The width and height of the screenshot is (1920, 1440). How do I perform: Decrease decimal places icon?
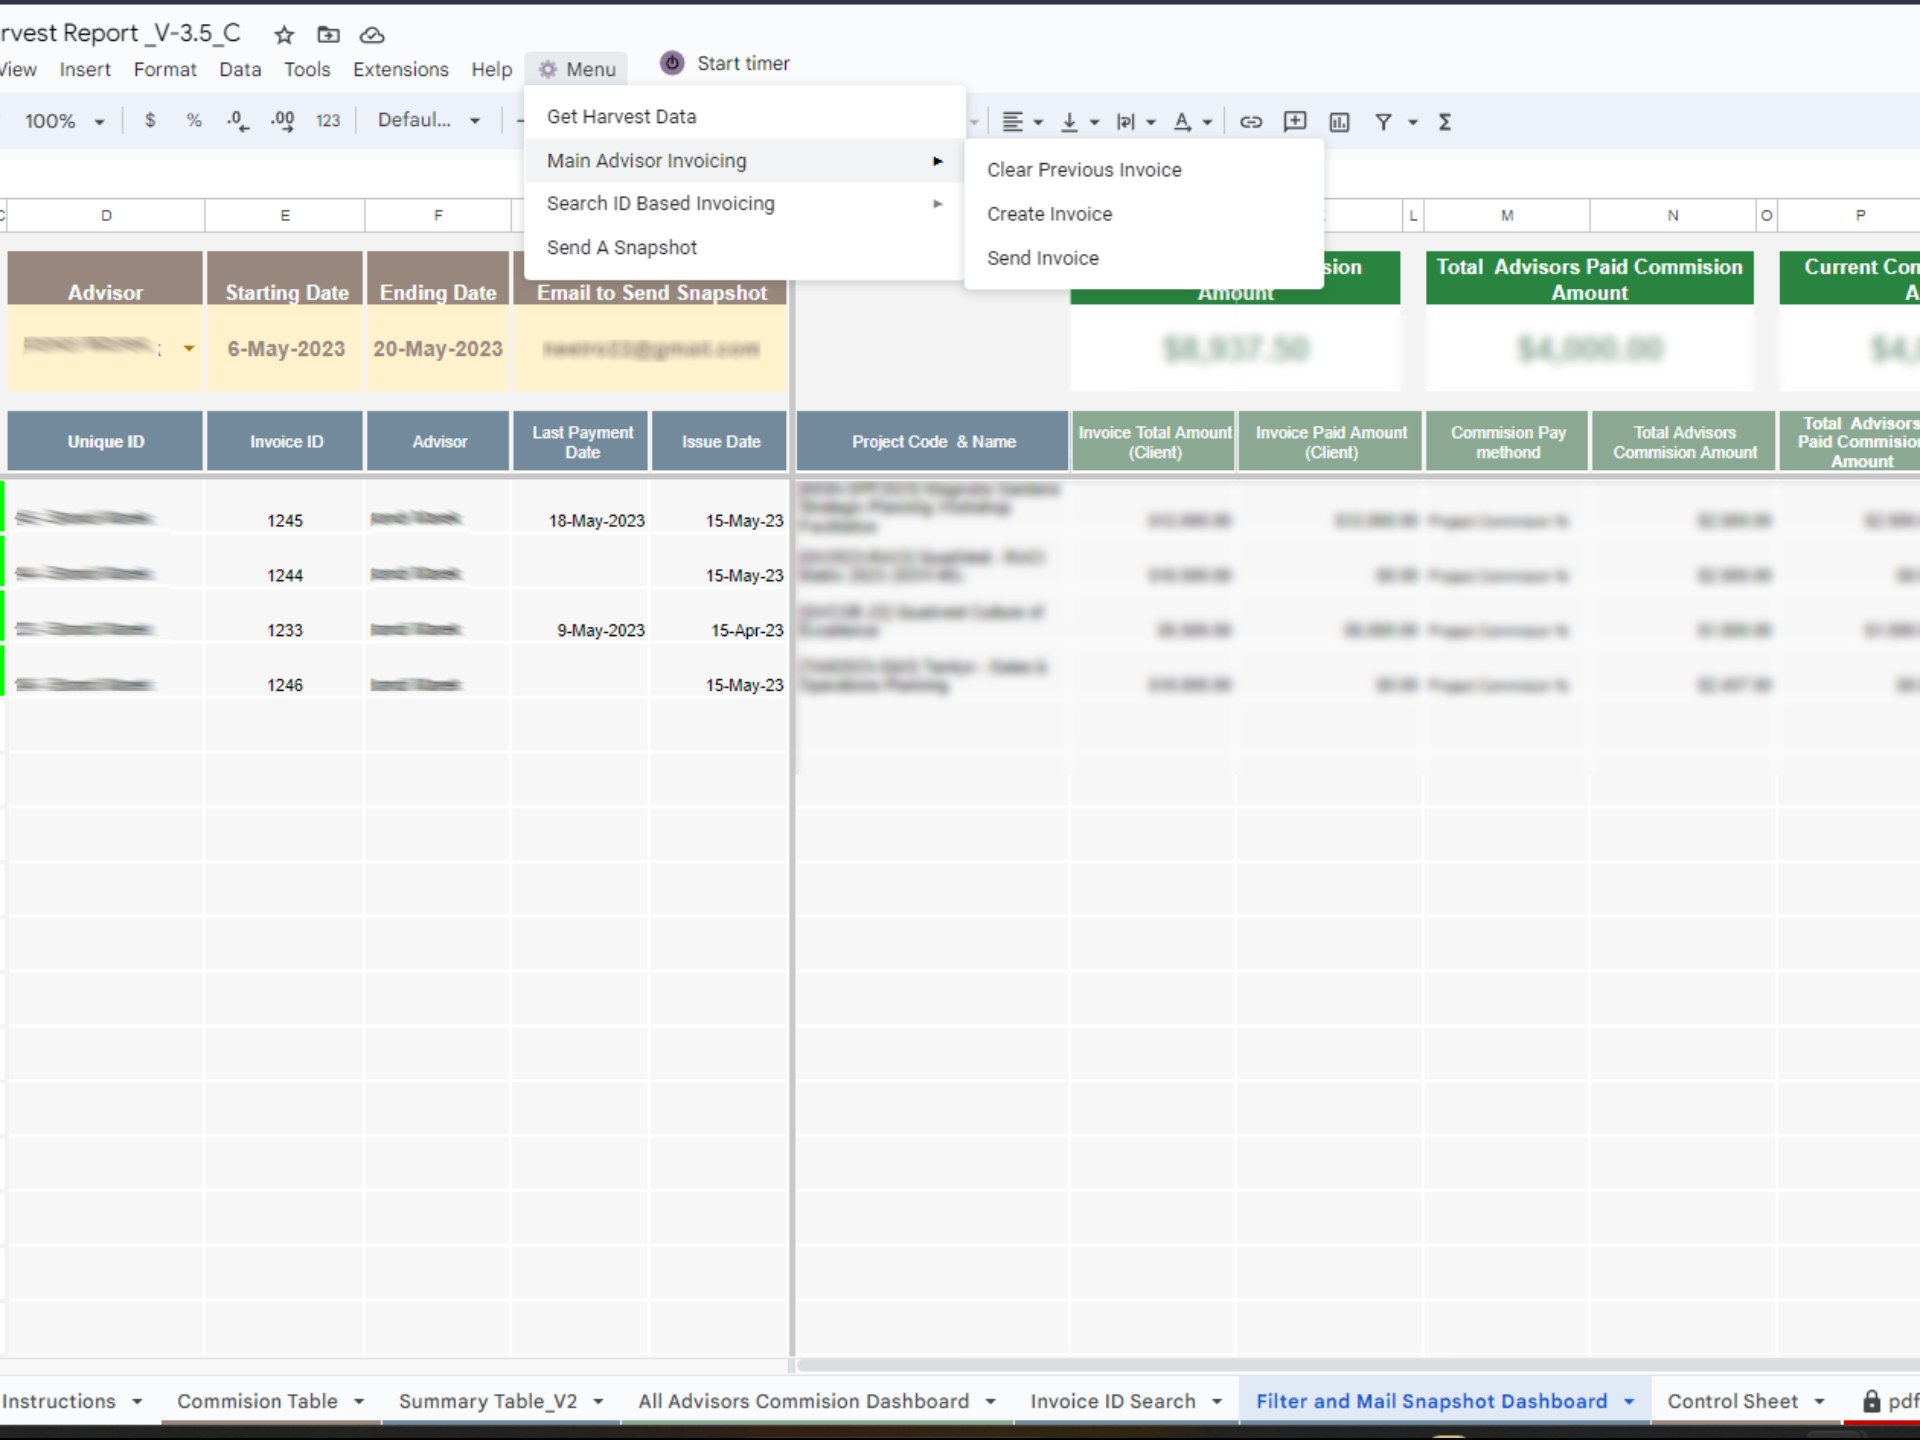[237, 121]
